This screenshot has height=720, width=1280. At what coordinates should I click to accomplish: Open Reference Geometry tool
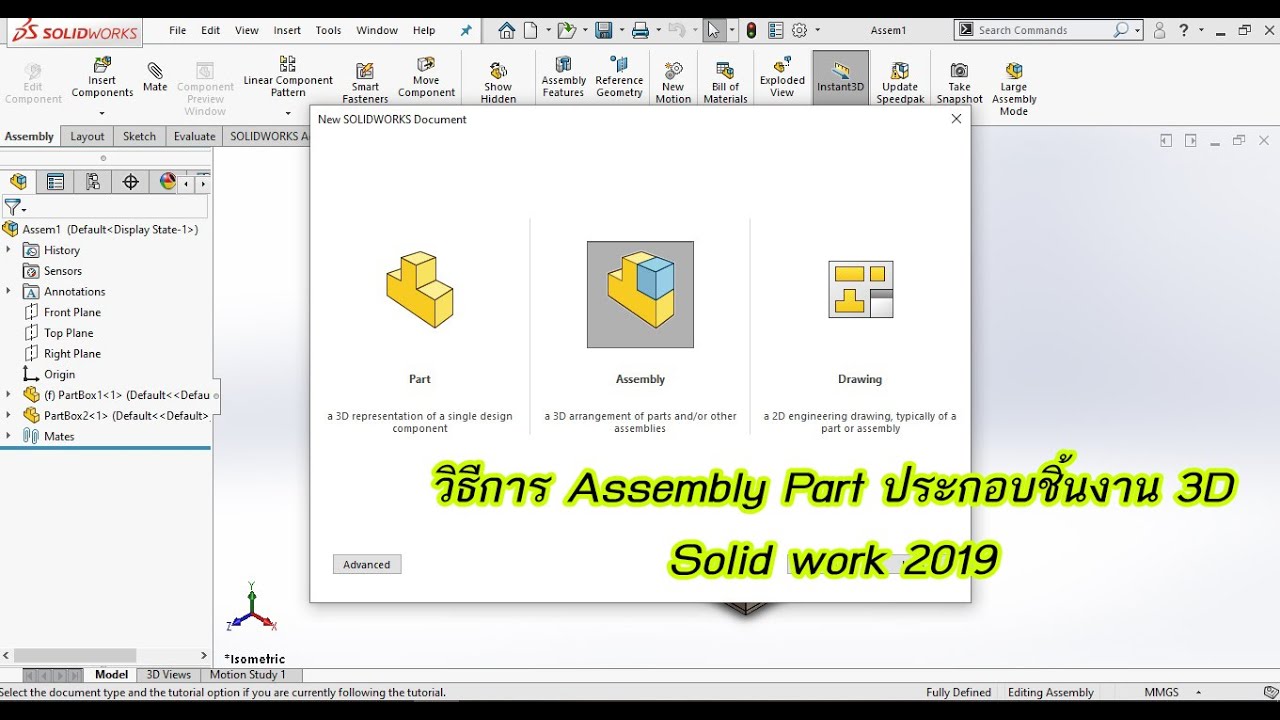click(x=619, y=77)
